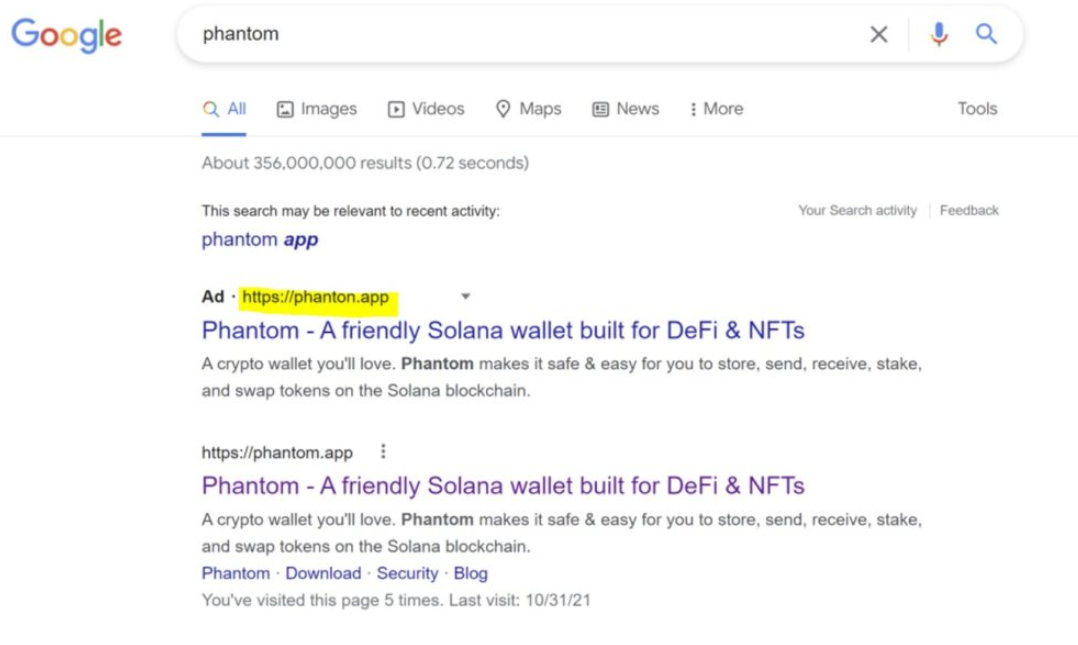Start voice search with the microphone icon
Image resolution: width=1078 pixels, height=645 pixels.
(938, 34)
